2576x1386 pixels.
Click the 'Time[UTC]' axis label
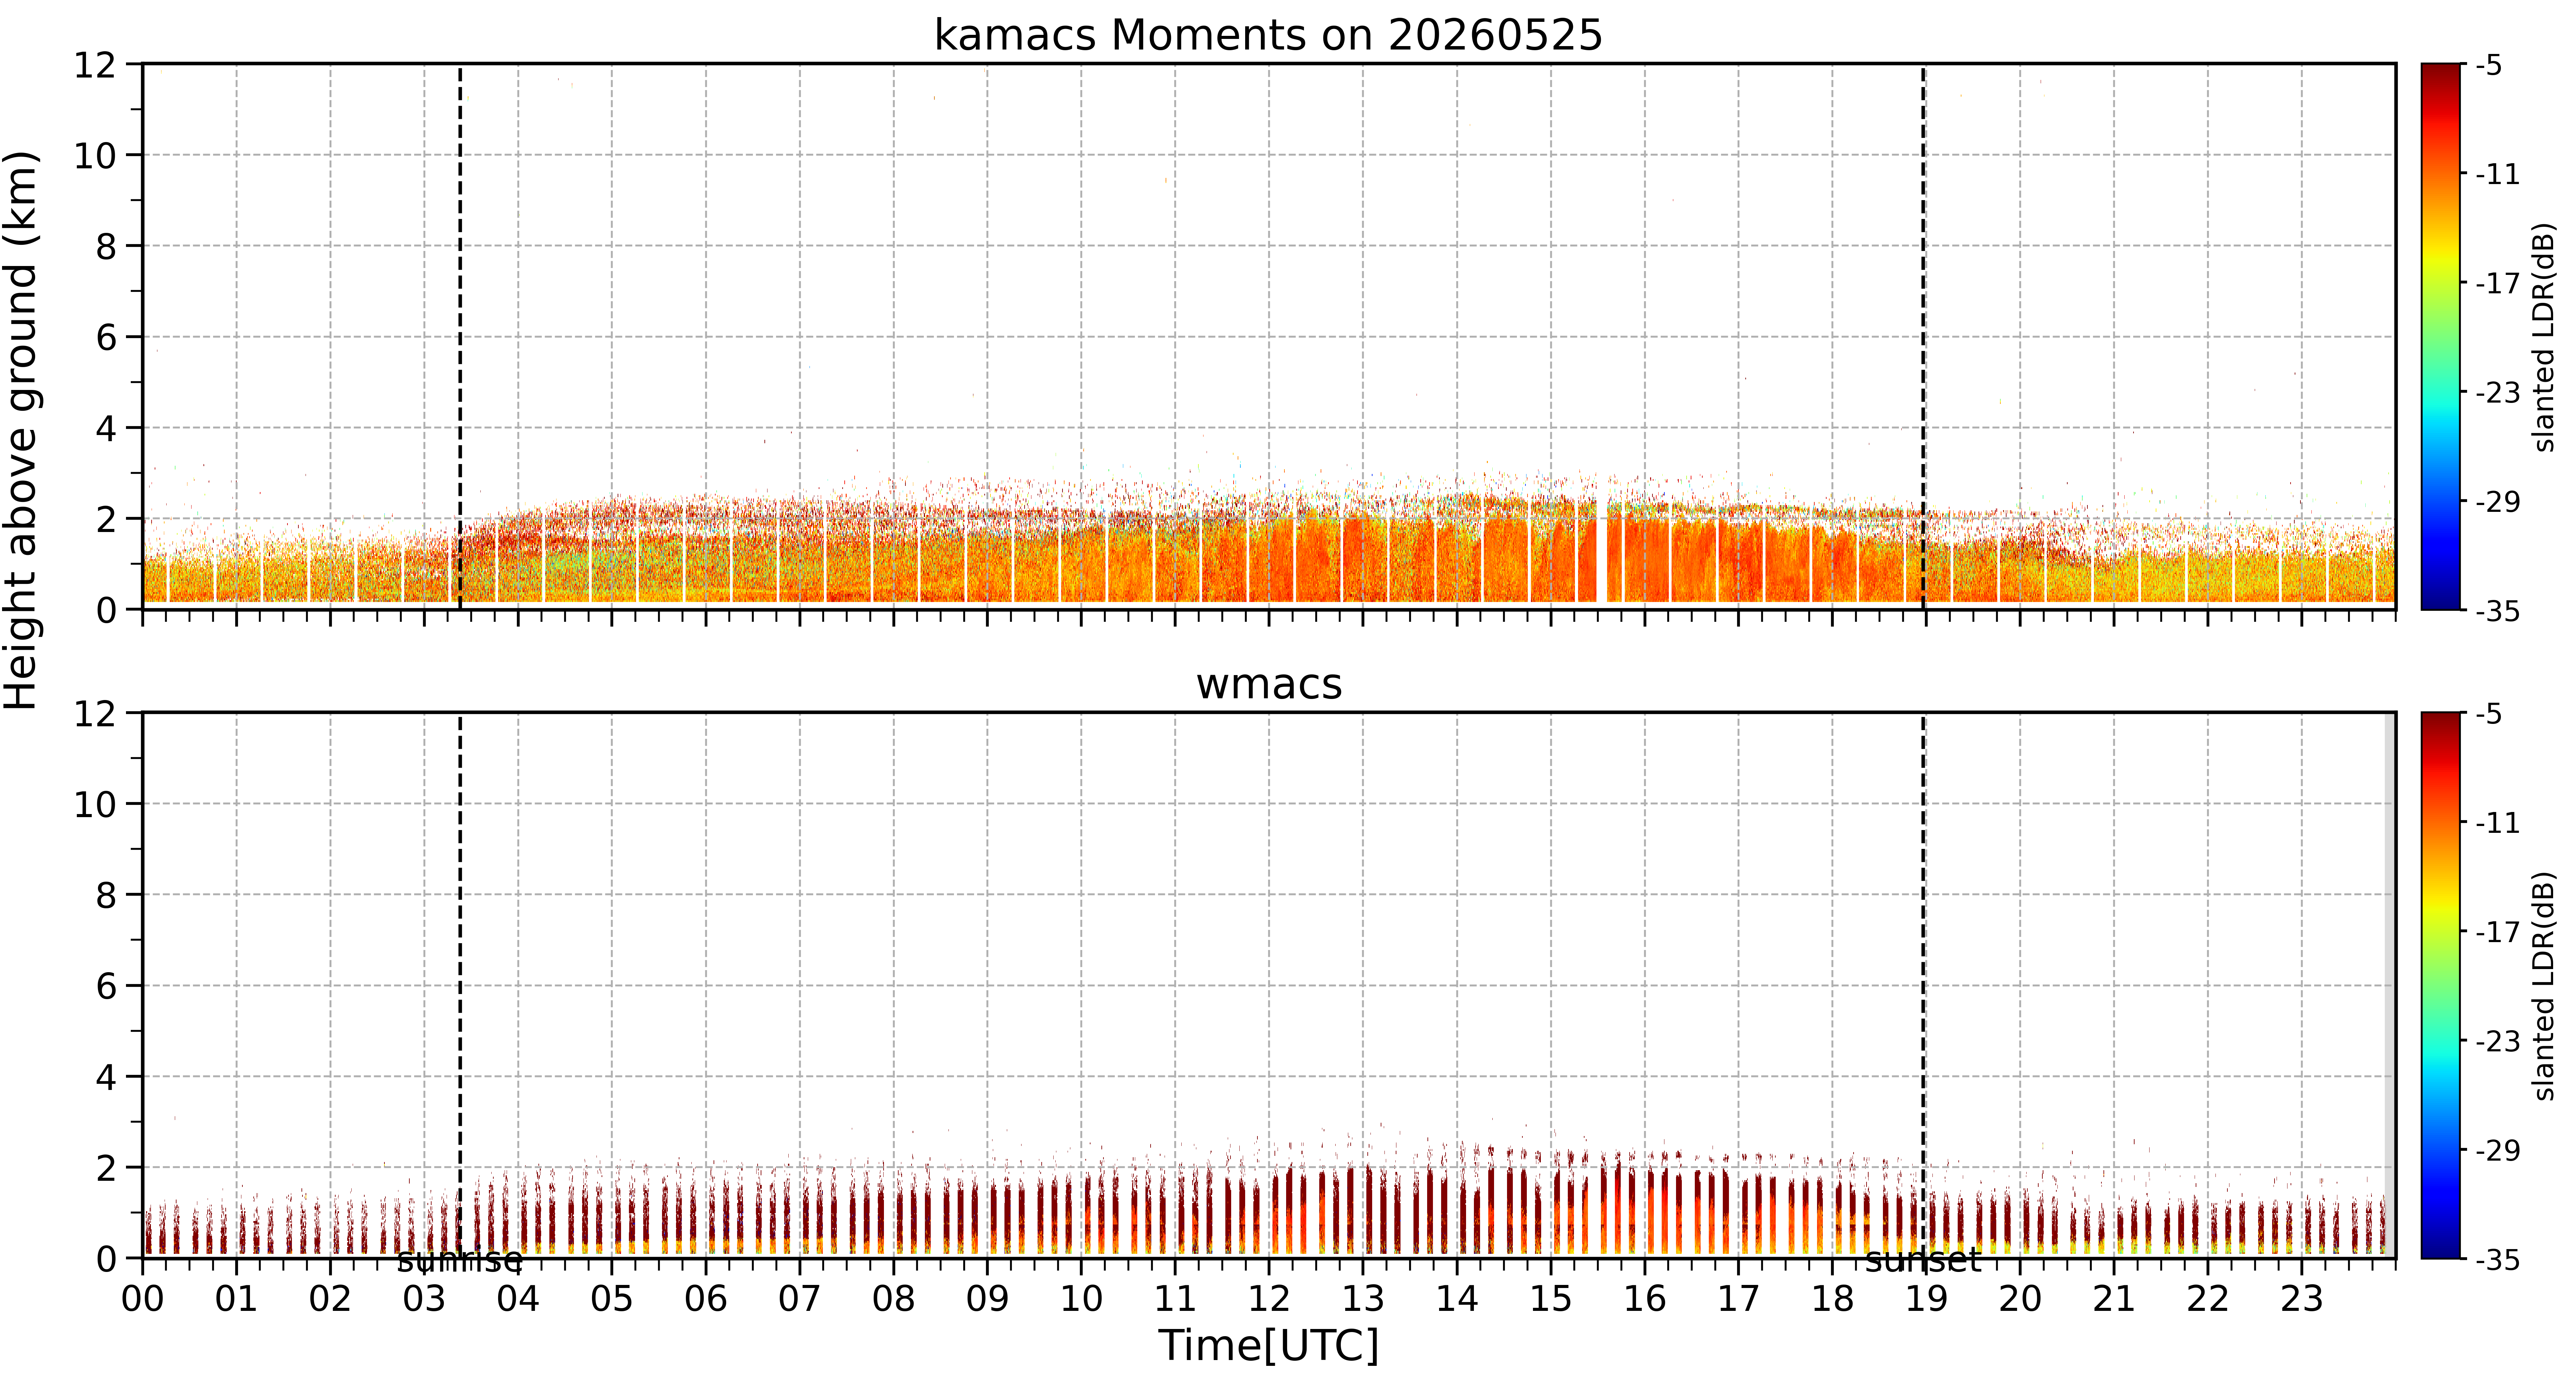pos(1268,1346)
